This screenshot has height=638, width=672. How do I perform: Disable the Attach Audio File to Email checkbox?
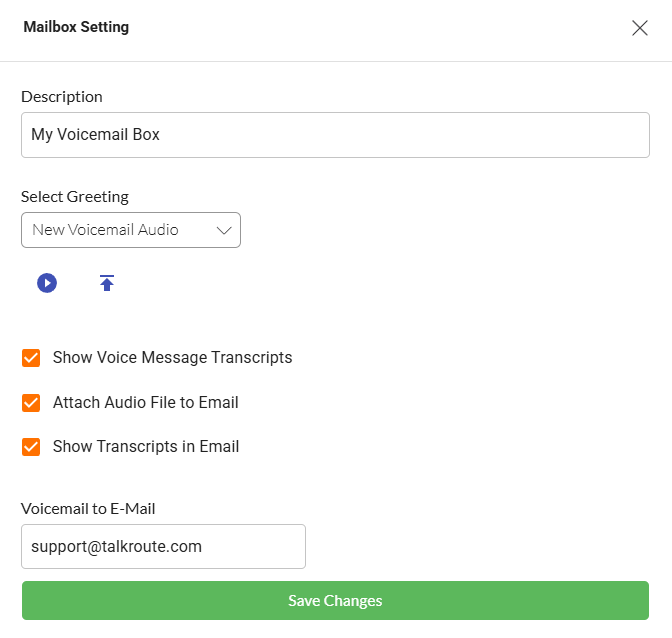31,403
